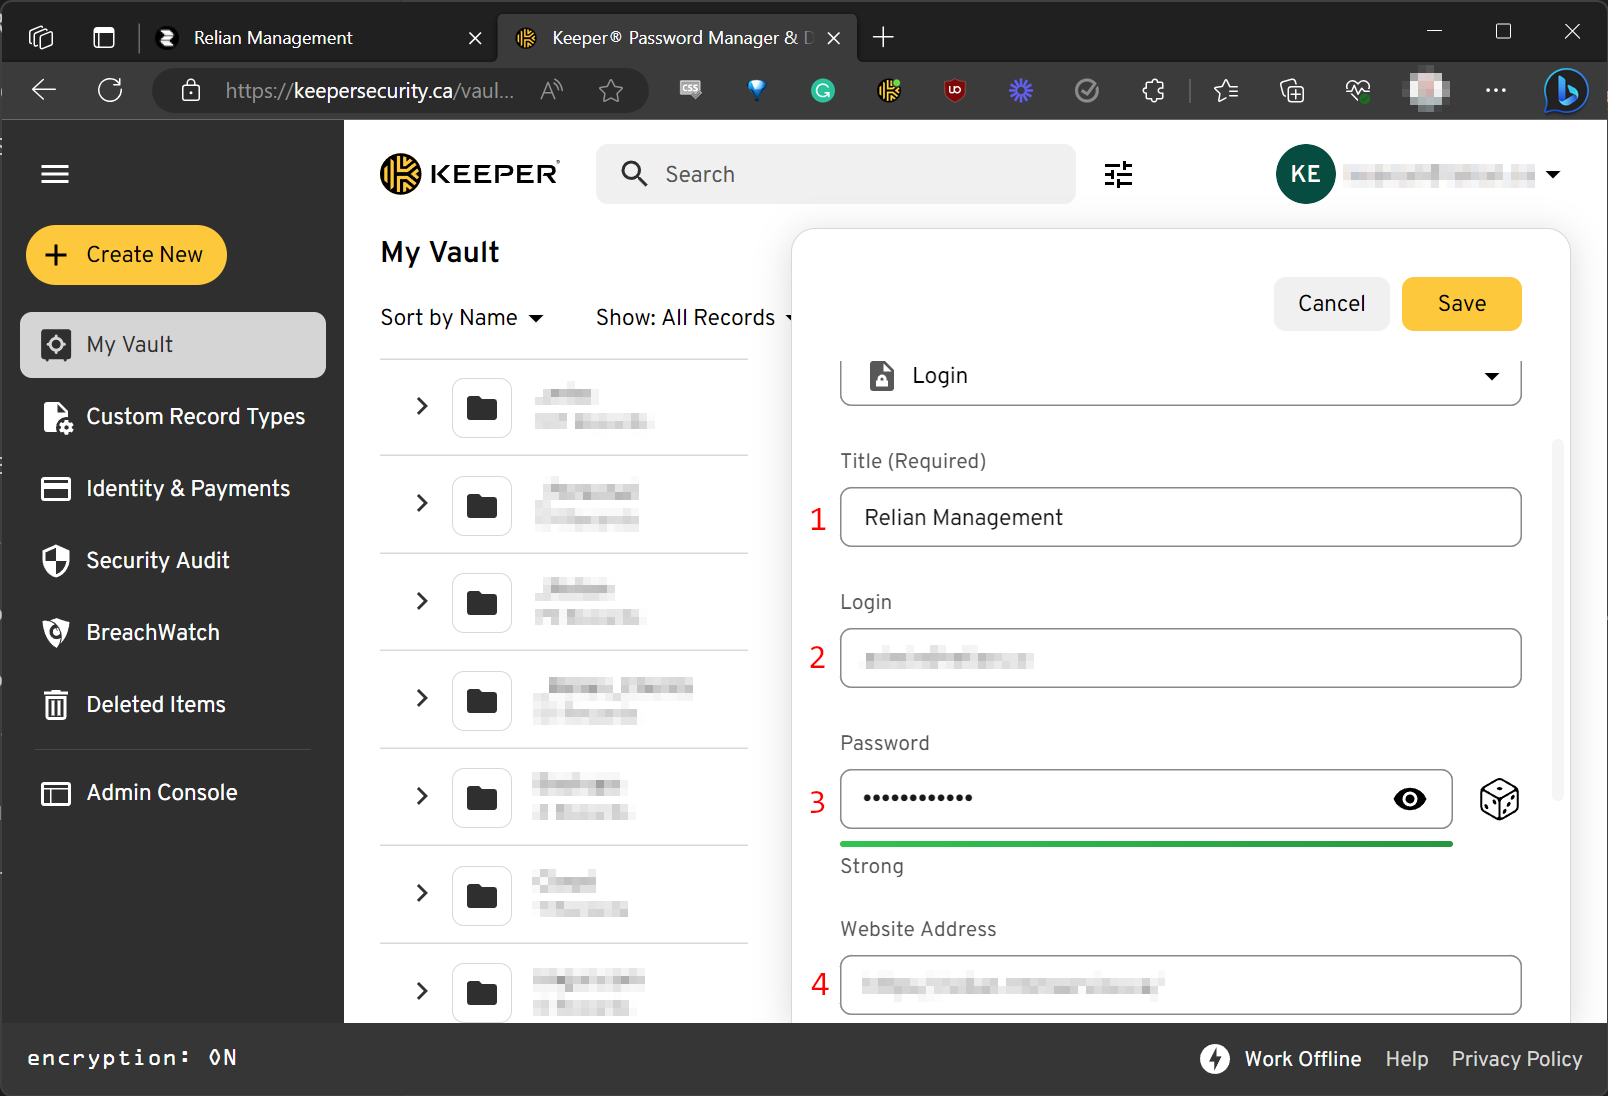Open the Keeper browser extension icon
This screenshot has height=1096, width=1608.
click(889, 91)
